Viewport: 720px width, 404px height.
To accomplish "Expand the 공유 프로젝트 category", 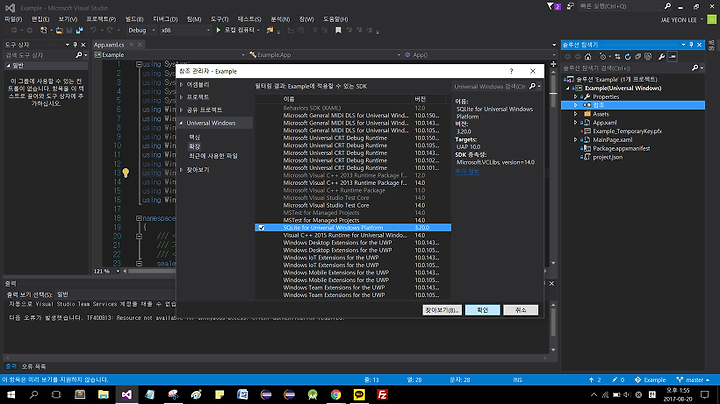I will (x=182, y=110).
